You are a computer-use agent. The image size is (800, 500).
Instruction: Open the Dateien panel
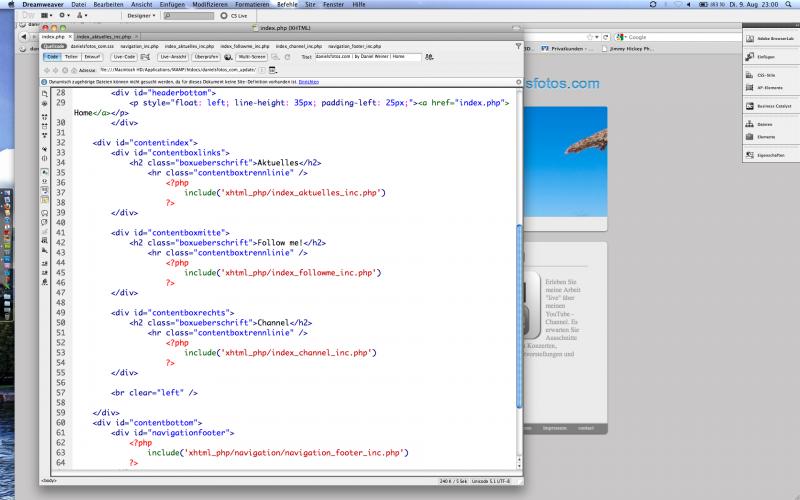[765, 124]
